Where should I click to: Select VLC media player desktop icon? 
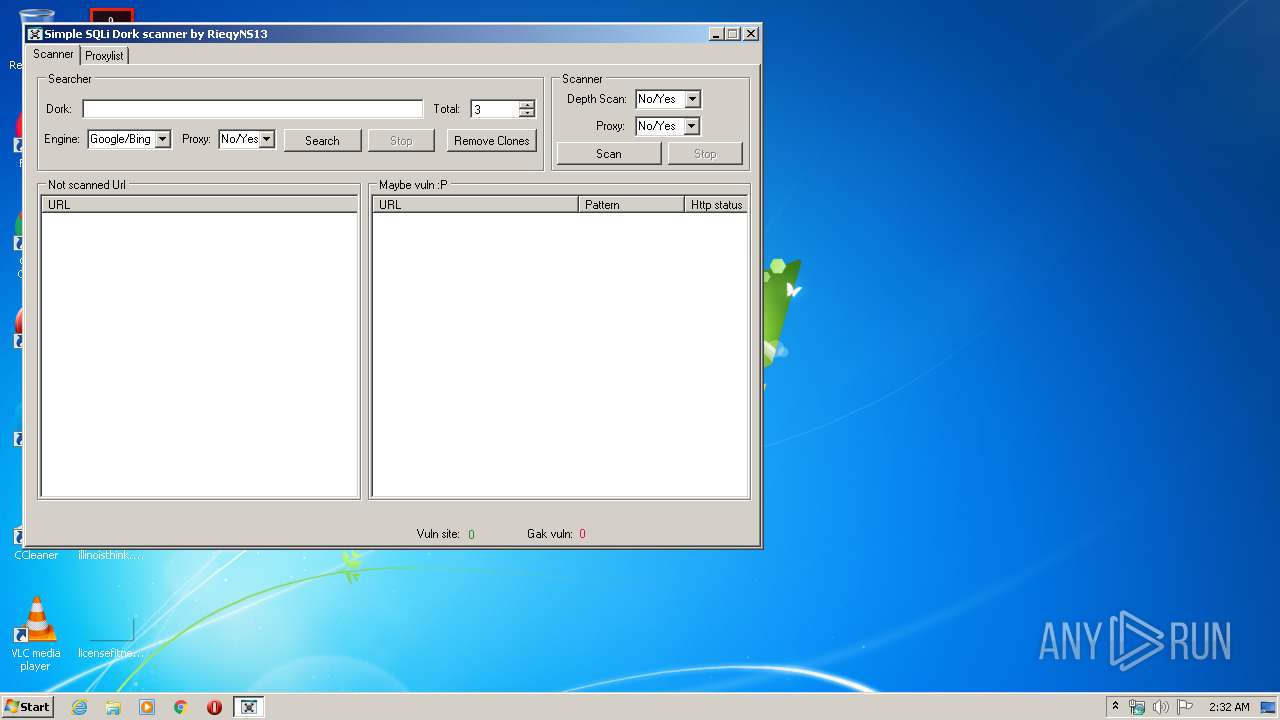point(36,634)
